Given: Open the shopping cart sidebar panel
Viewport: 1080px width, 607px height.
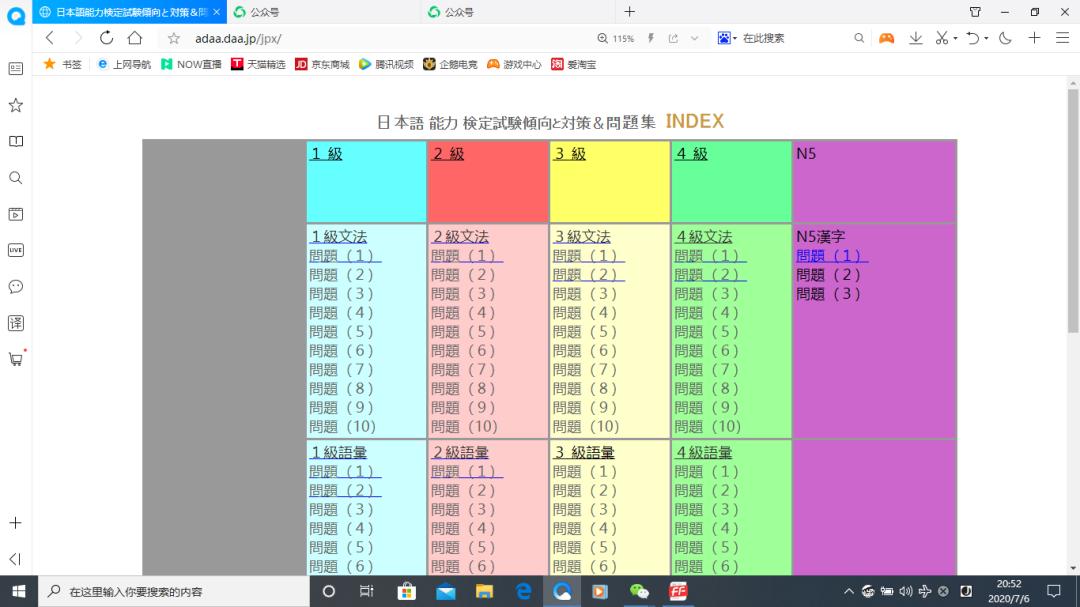Looking at the screenshot, I should (x=14, y=360).
